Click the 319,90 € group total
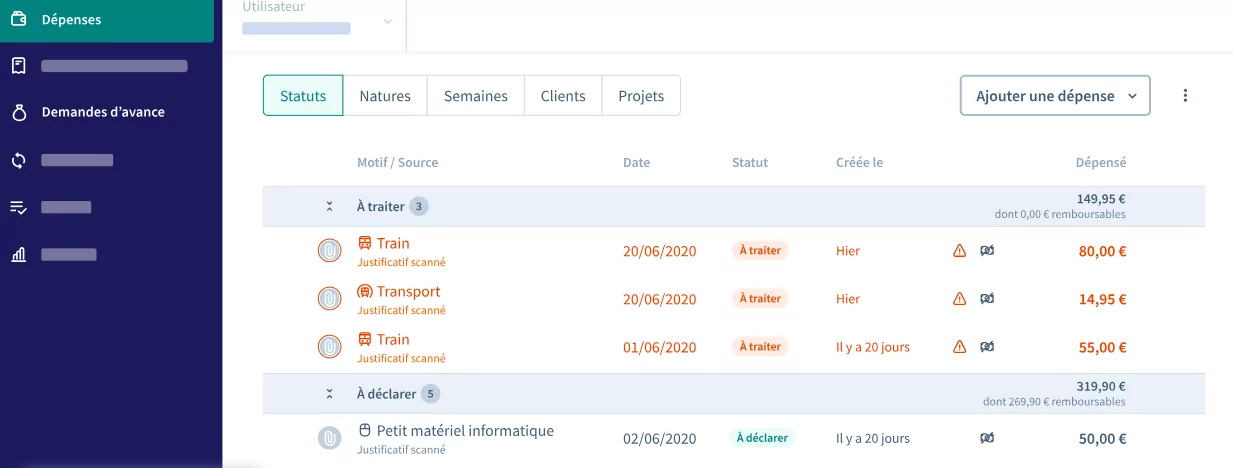The height and width of the screenshot is (468, 1233). (1101, 386)
